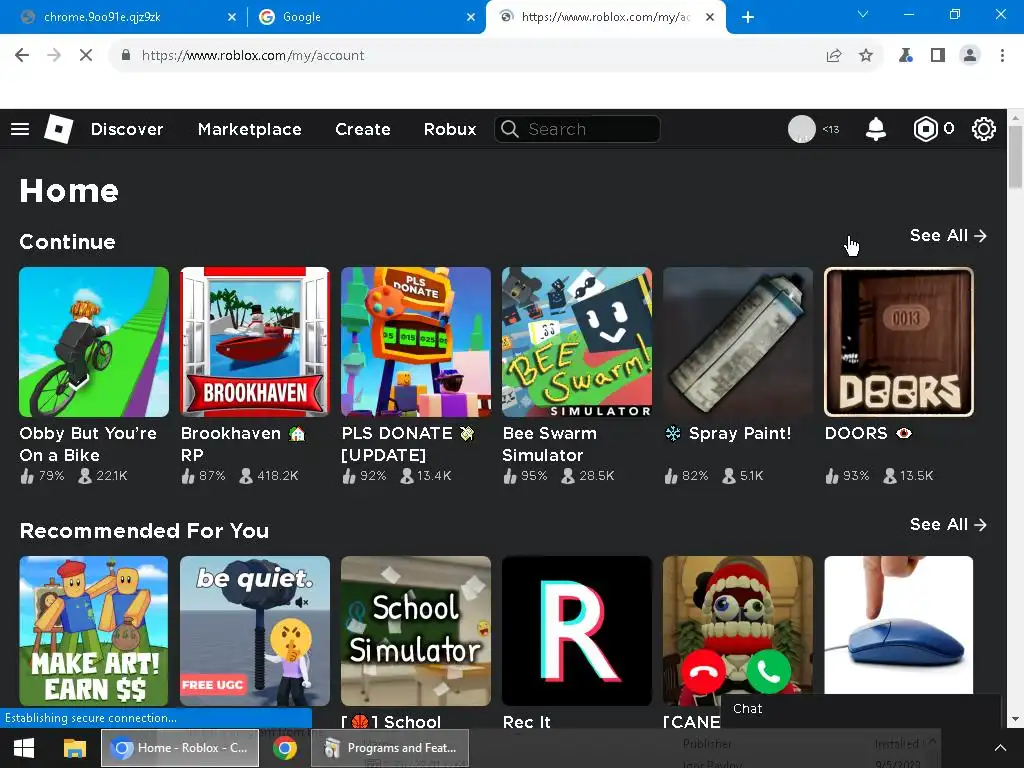This screenshot has width=1024, height=768.
Task: Focus the Roblox Search field
Action: click(x=577, y=129)
